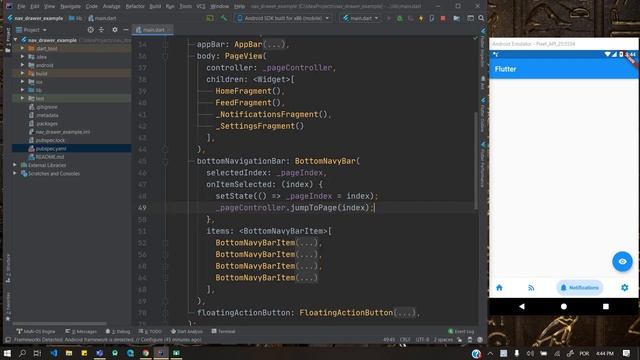640x360 pixels.
Task: Open the Event Log
Action: coord(461,331)
